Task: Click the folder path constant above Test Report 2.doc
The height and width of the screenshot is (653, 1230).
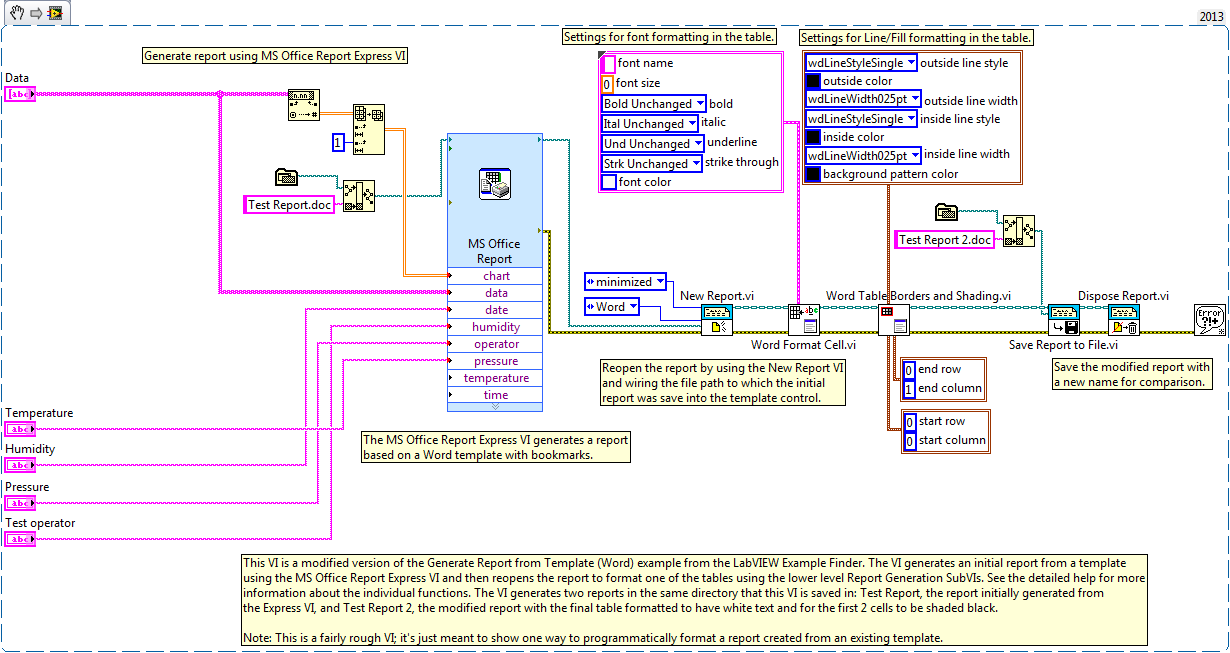Action: (x=946, y=211)
